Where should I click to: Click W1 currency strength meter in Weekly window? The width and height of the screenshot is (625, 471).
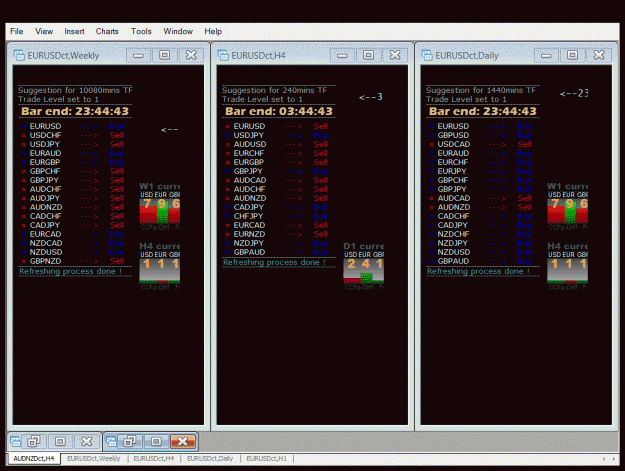[159, 206]
